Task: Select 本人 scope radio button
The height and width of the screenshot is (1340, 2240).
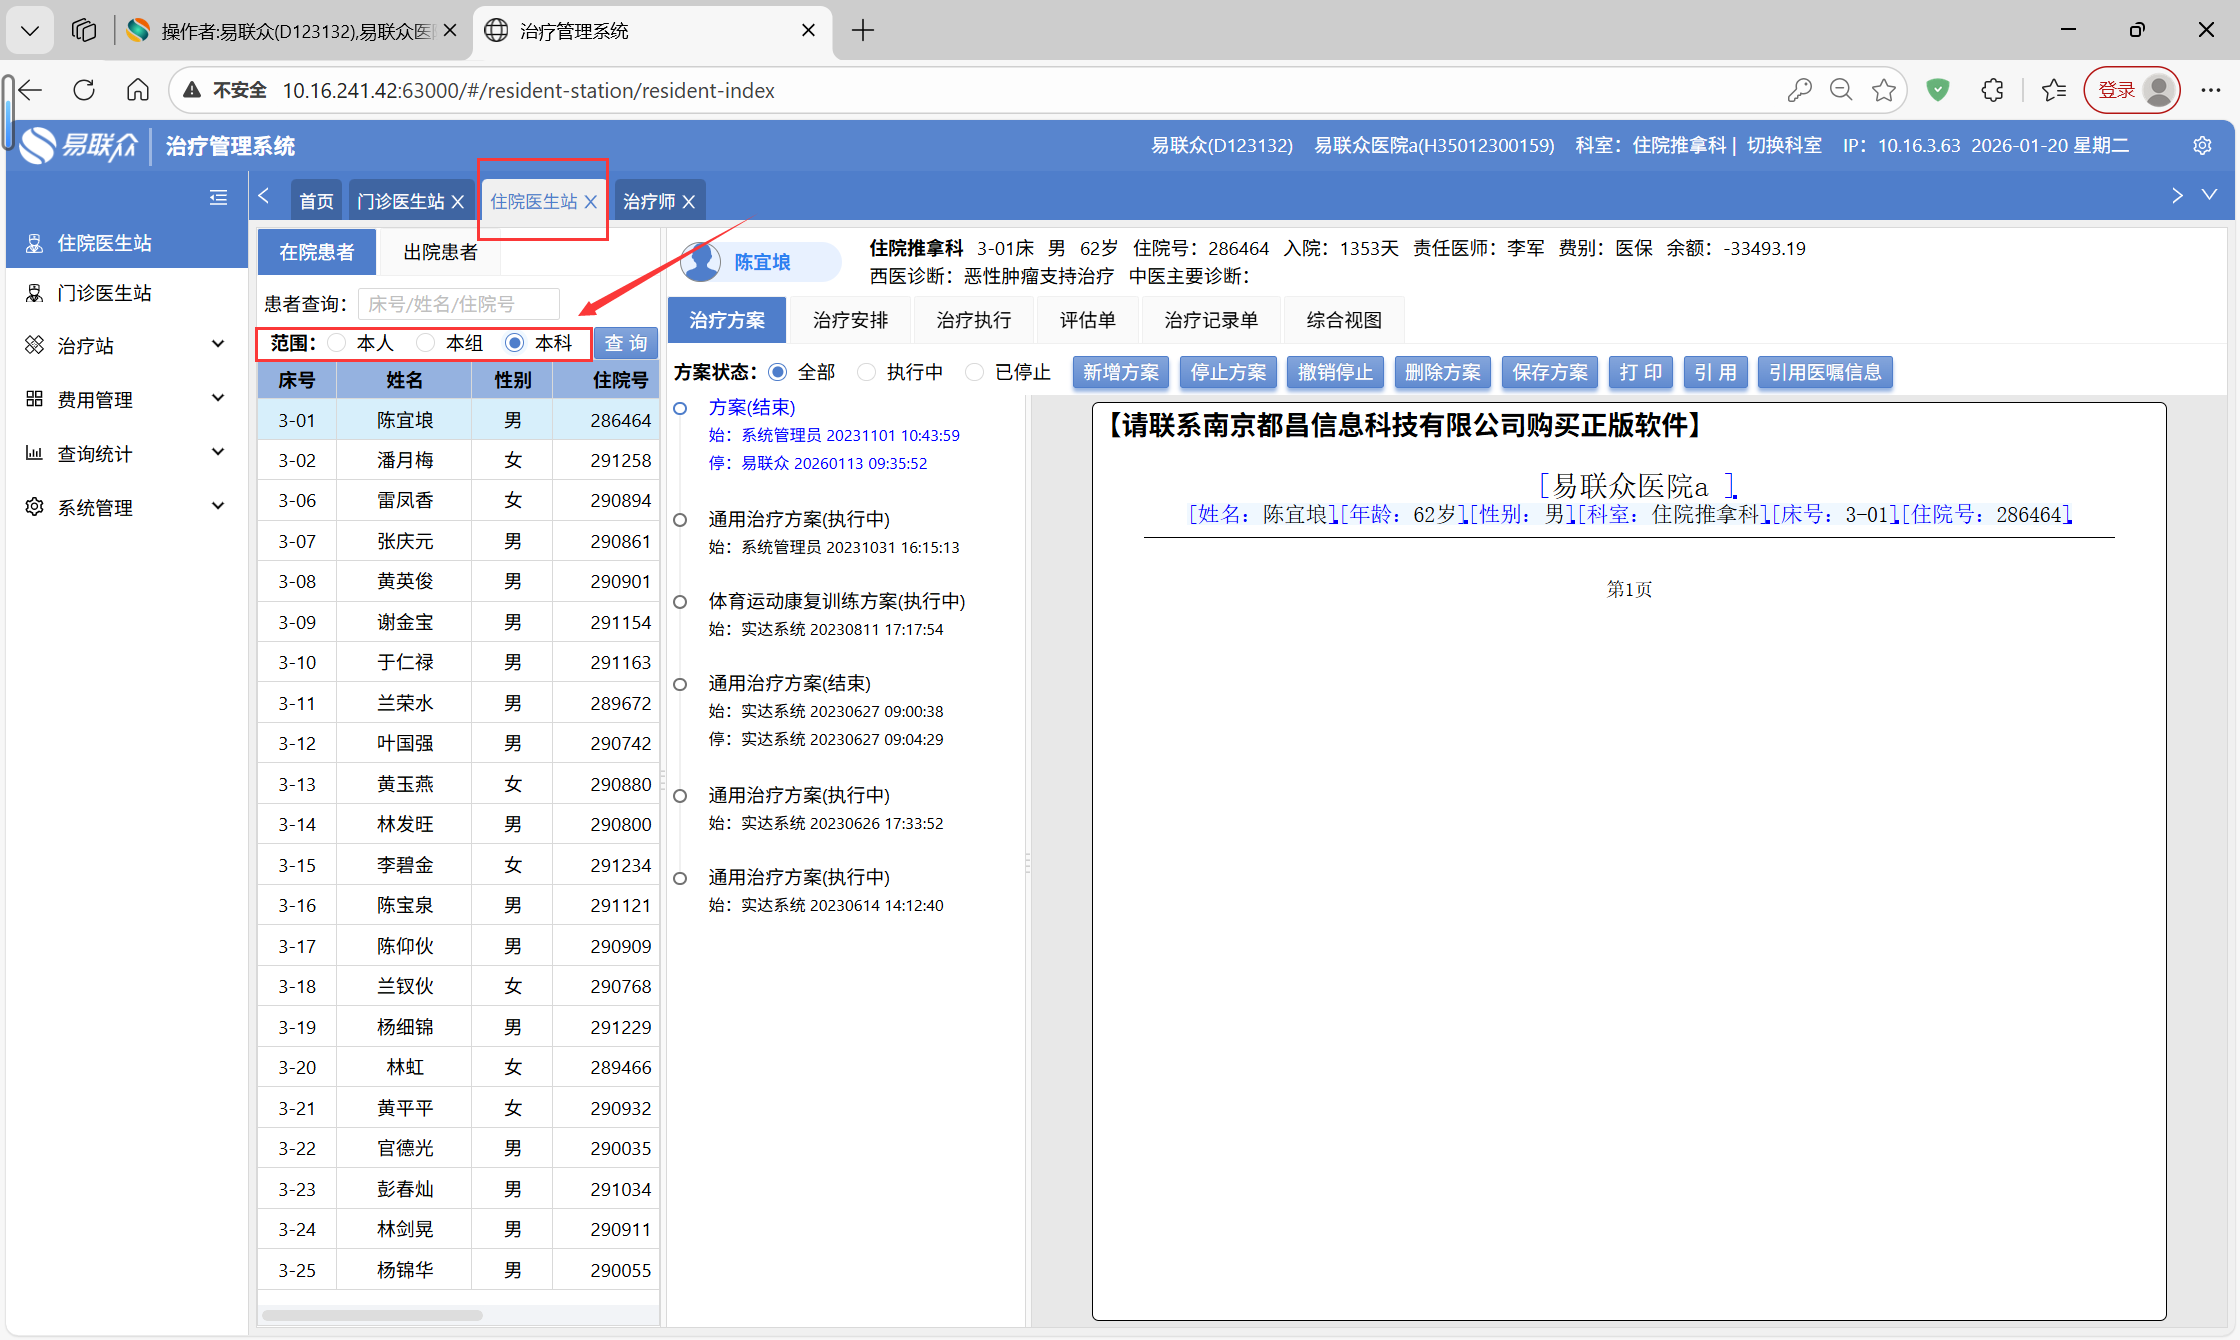Action: [338, 343]
